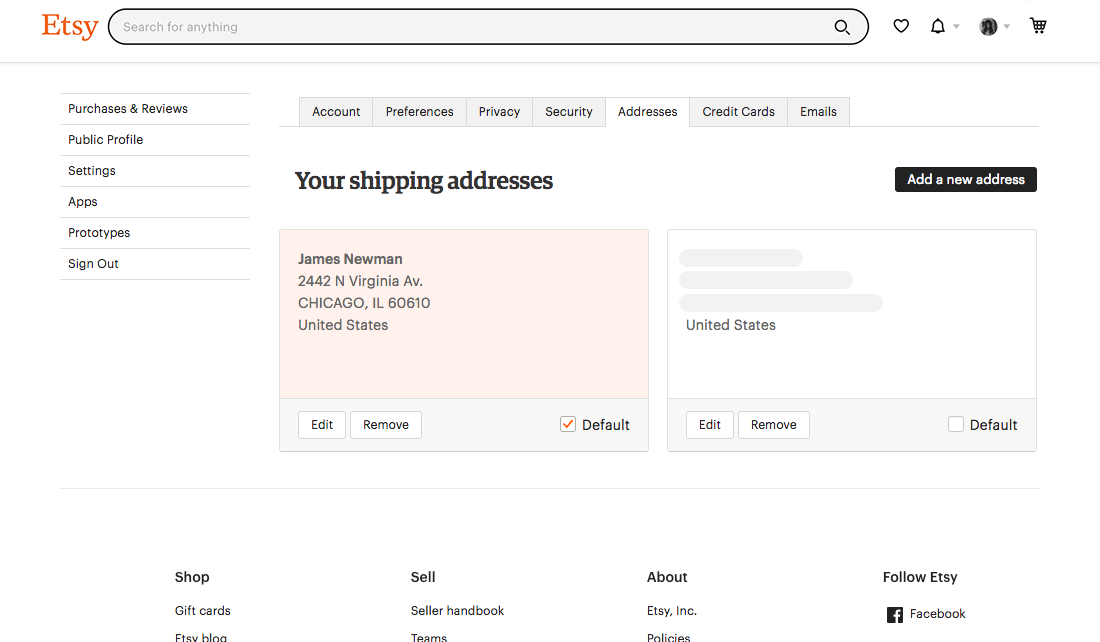
Task: Open your Favorites via the heart icon
Action: (901, 25)
